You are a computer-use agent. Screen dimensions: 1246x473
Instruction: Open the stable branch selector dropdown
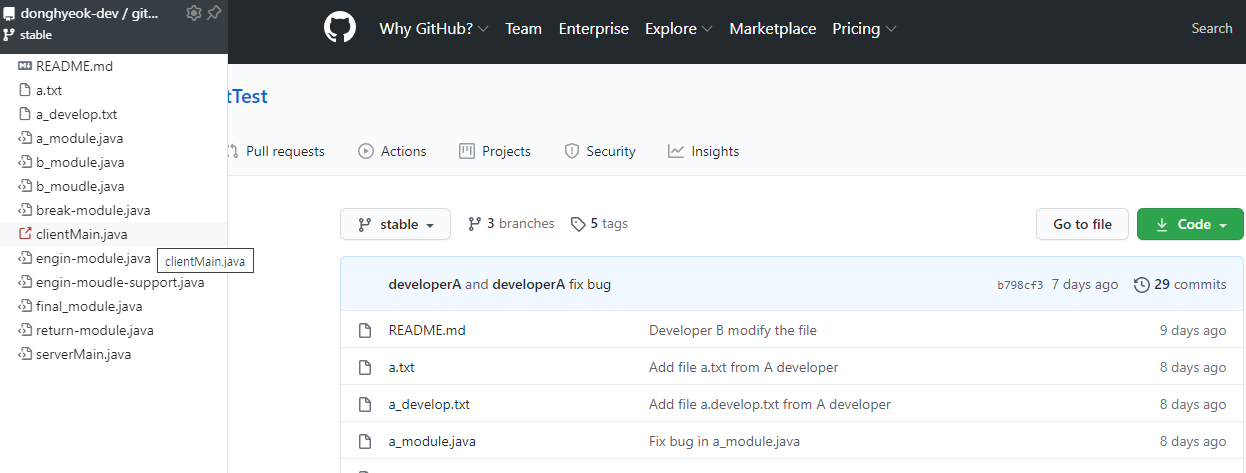tap(395, 224)
